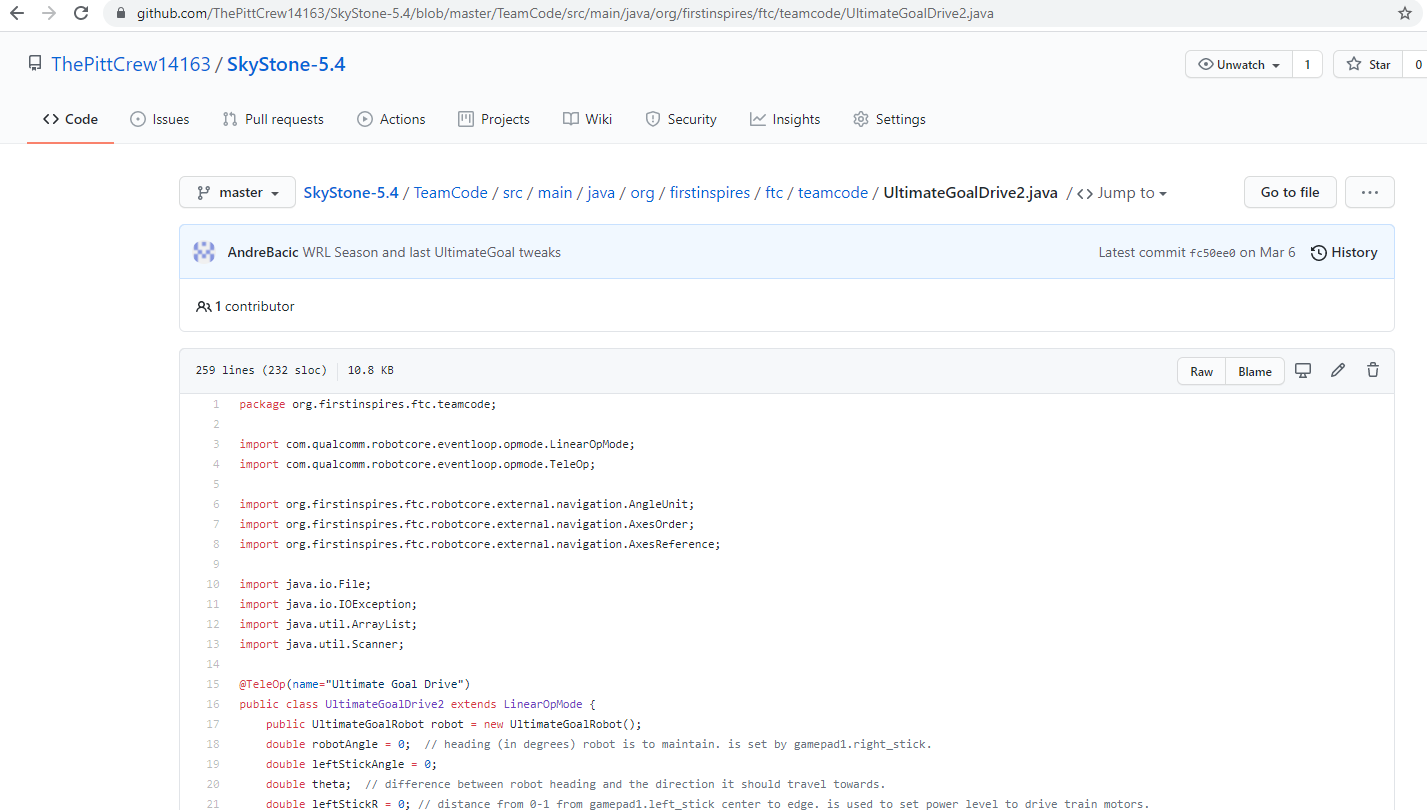Click org in the breadcrumb path
The image size is (1427, 810).
coord(643,193)
